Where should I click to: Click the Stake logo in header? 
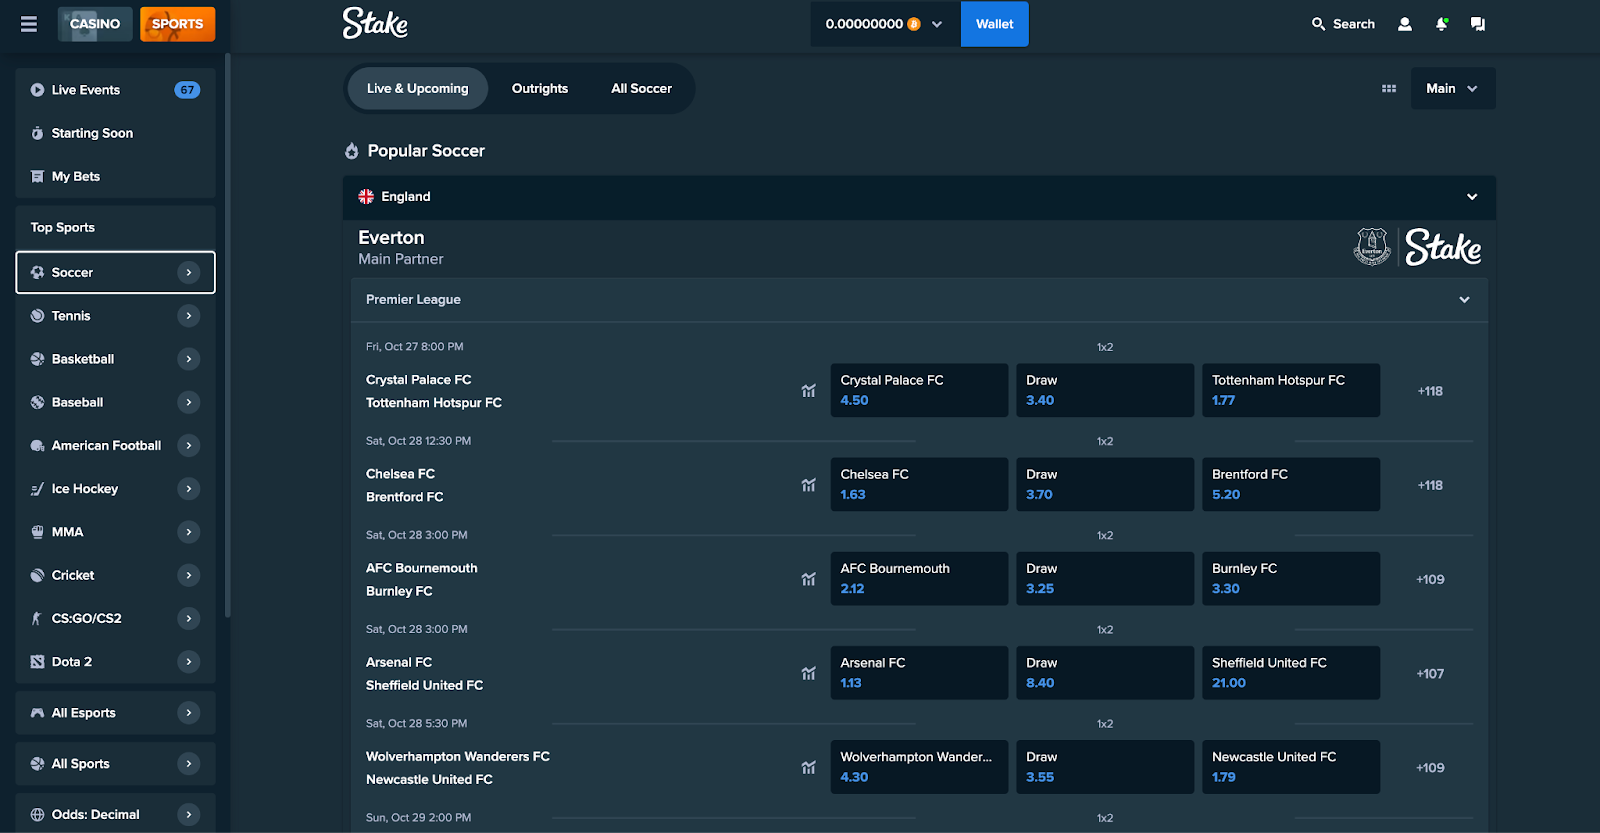[x=375, y=23]
